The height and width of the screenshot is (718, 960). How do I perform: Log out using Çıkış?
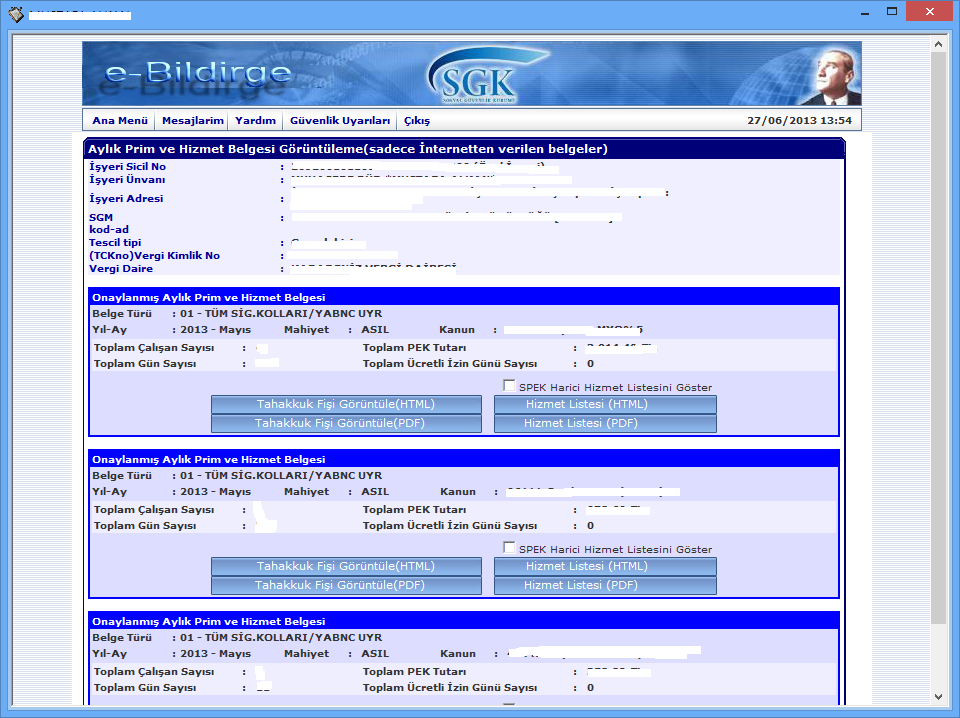[x=417, y=120]
